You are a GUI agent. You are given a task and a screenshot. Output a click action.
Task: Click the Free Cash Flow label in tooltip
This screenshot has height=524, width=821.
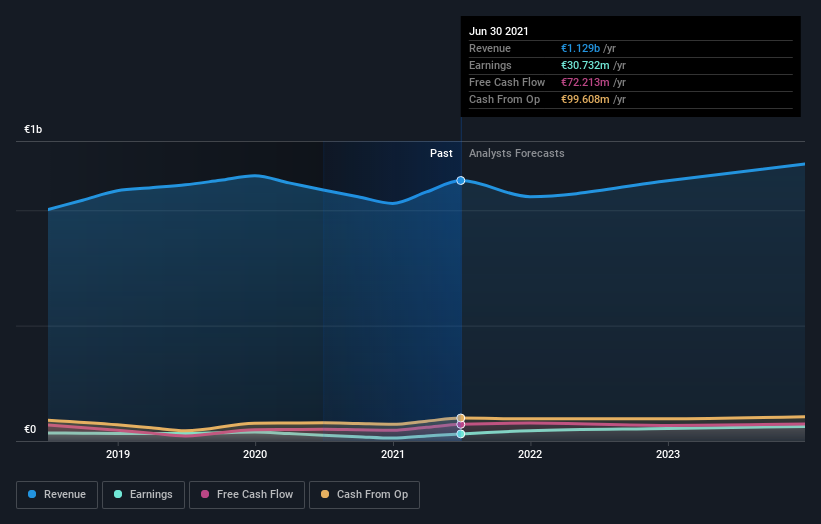507,82
